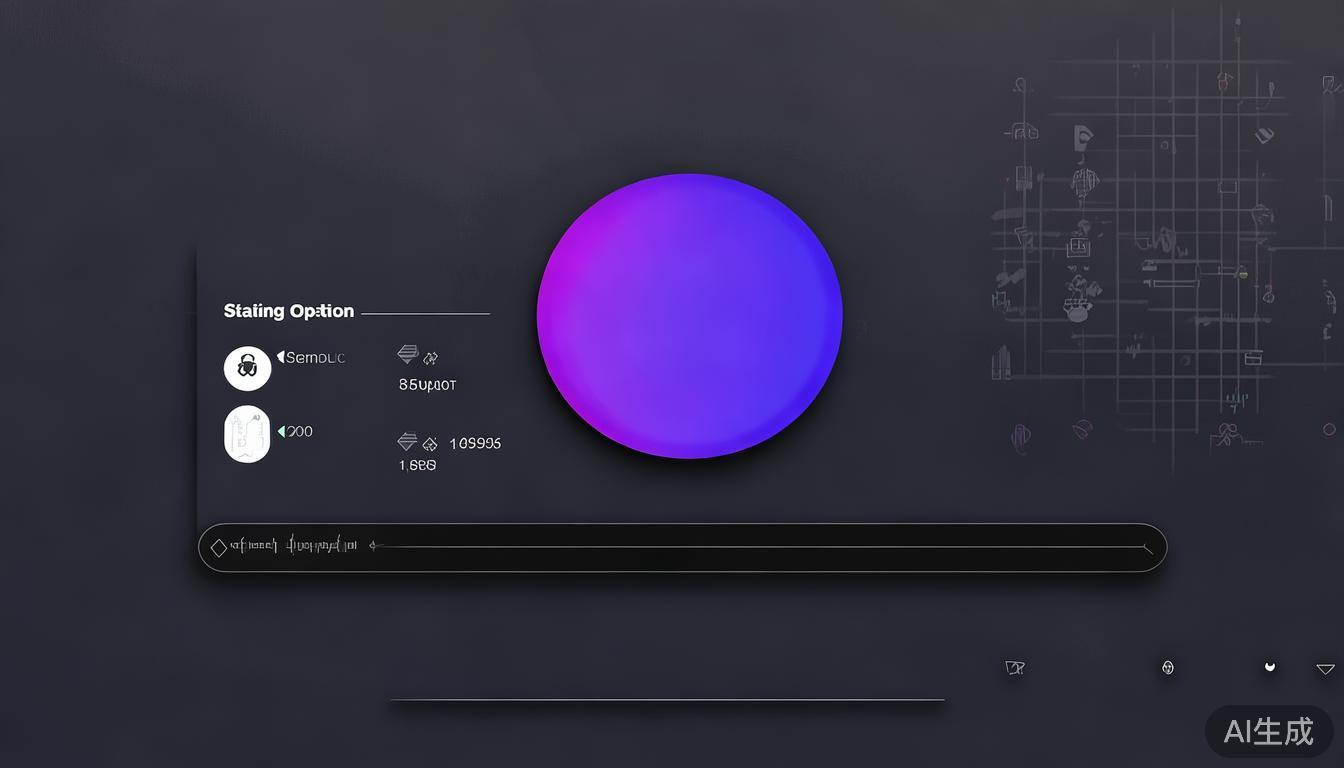The image size is (1344, 768).
Task: Click the track line inside the long dark bar
Action: 760,547
